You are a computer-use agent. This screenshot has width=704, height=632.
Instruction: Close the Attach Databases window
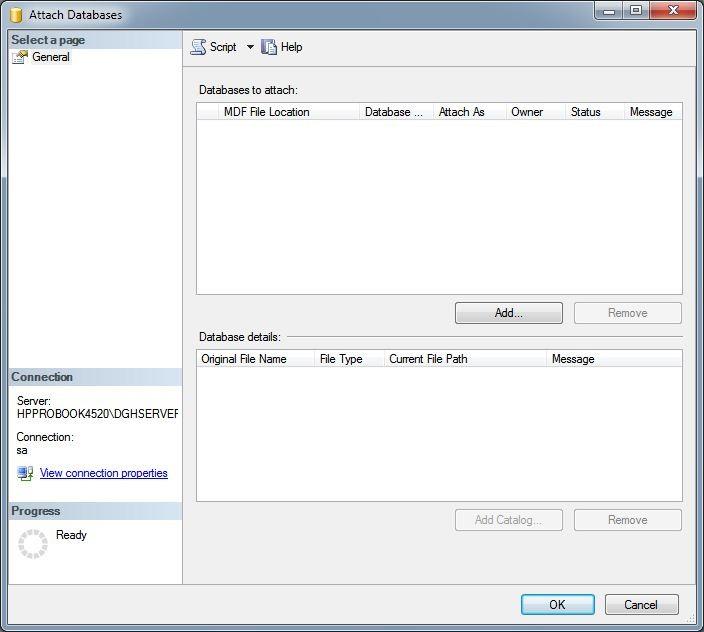(x=673, y=11)
